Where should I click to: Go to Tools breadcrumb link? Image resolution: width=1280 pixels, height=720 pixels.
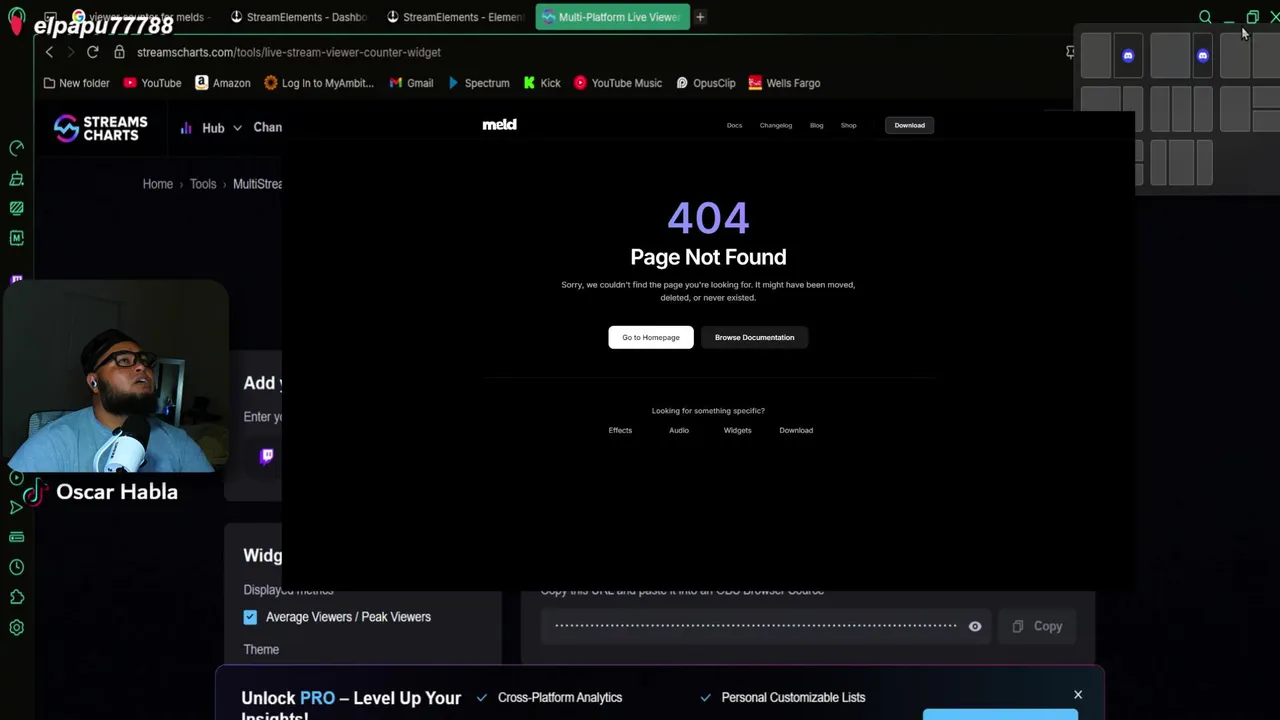pos(203,184)
